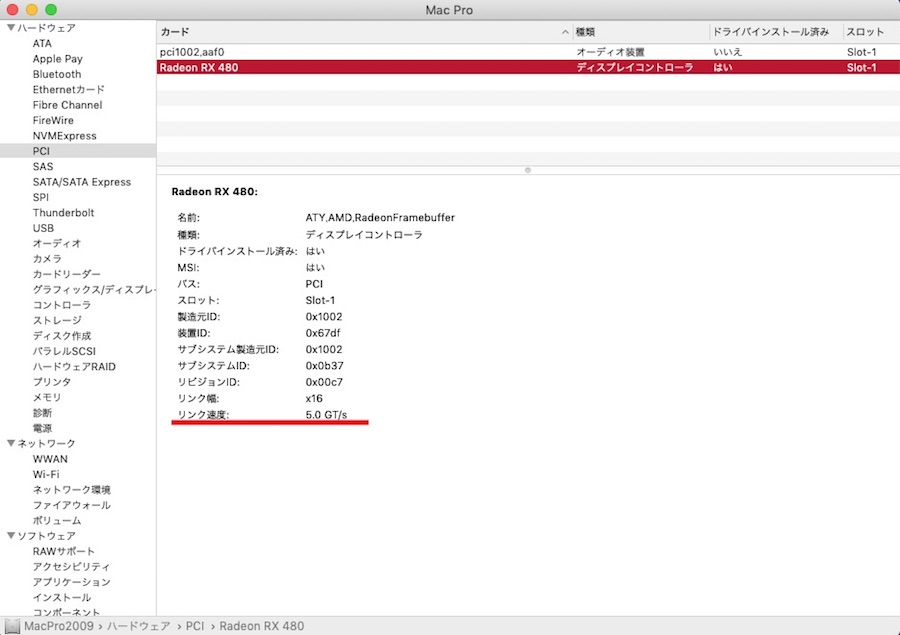Show インストール information
Image resolution: width=900 pixels, height=635 pixels.
62,598
